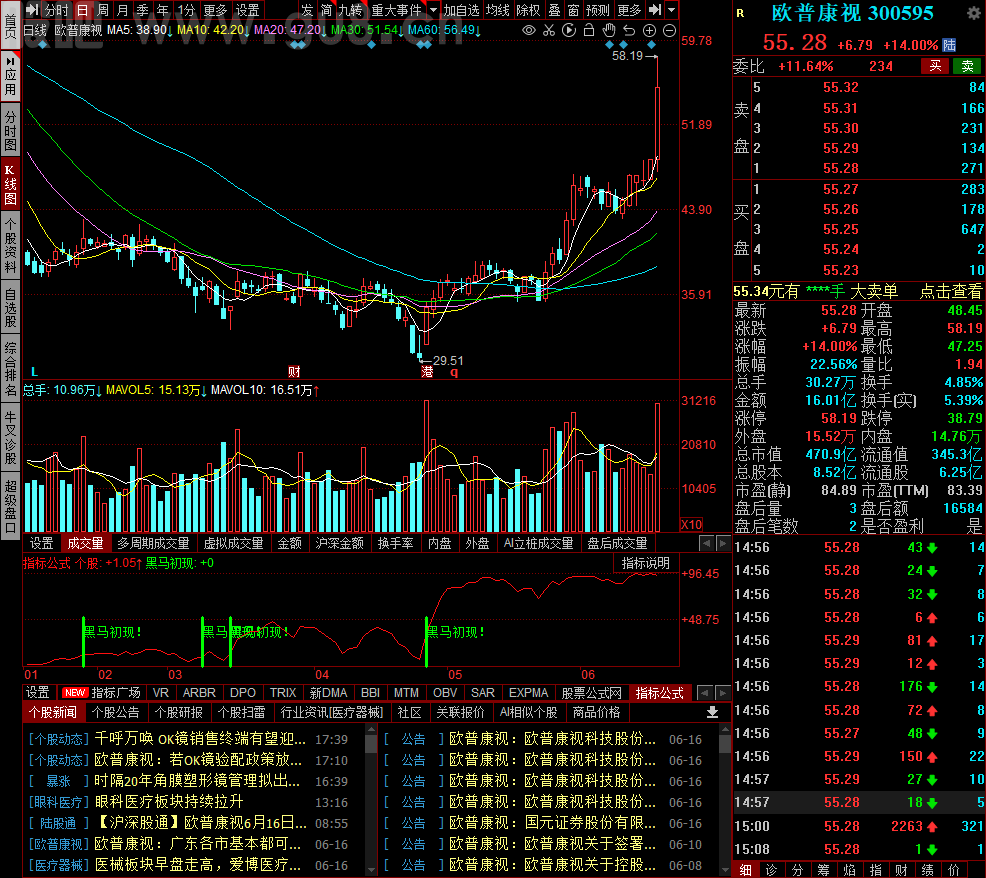Click the undo arrow icon
This screenshot has height=878, width=986.
click(629, 30)
